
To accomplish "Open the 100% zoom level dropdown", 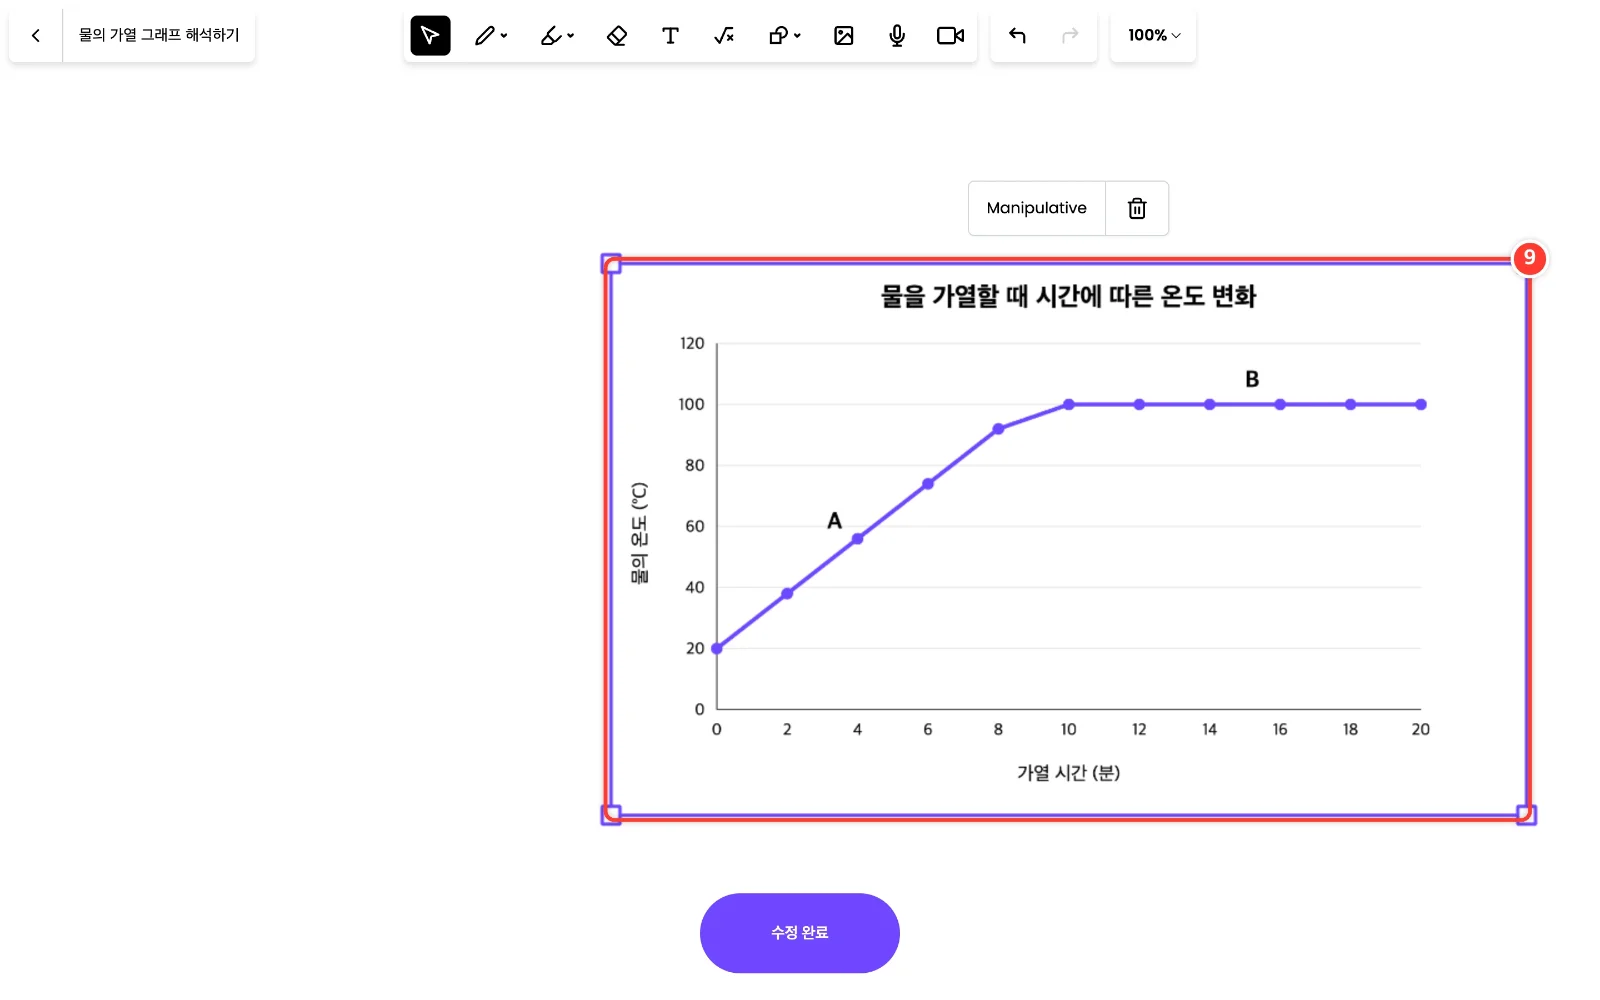I will click(x=1153, y=35).
